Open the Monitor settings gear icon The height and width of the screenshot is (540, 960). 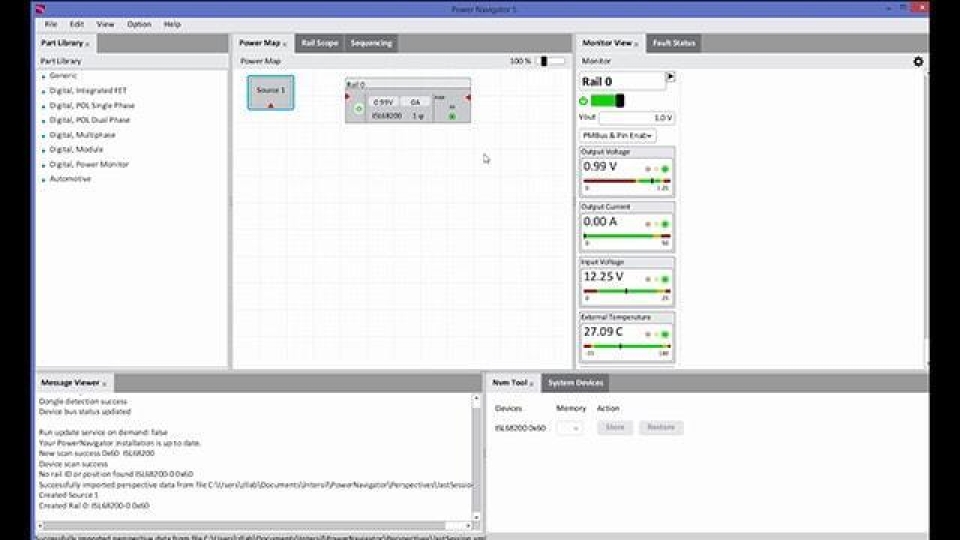click(x=918, y=62)
